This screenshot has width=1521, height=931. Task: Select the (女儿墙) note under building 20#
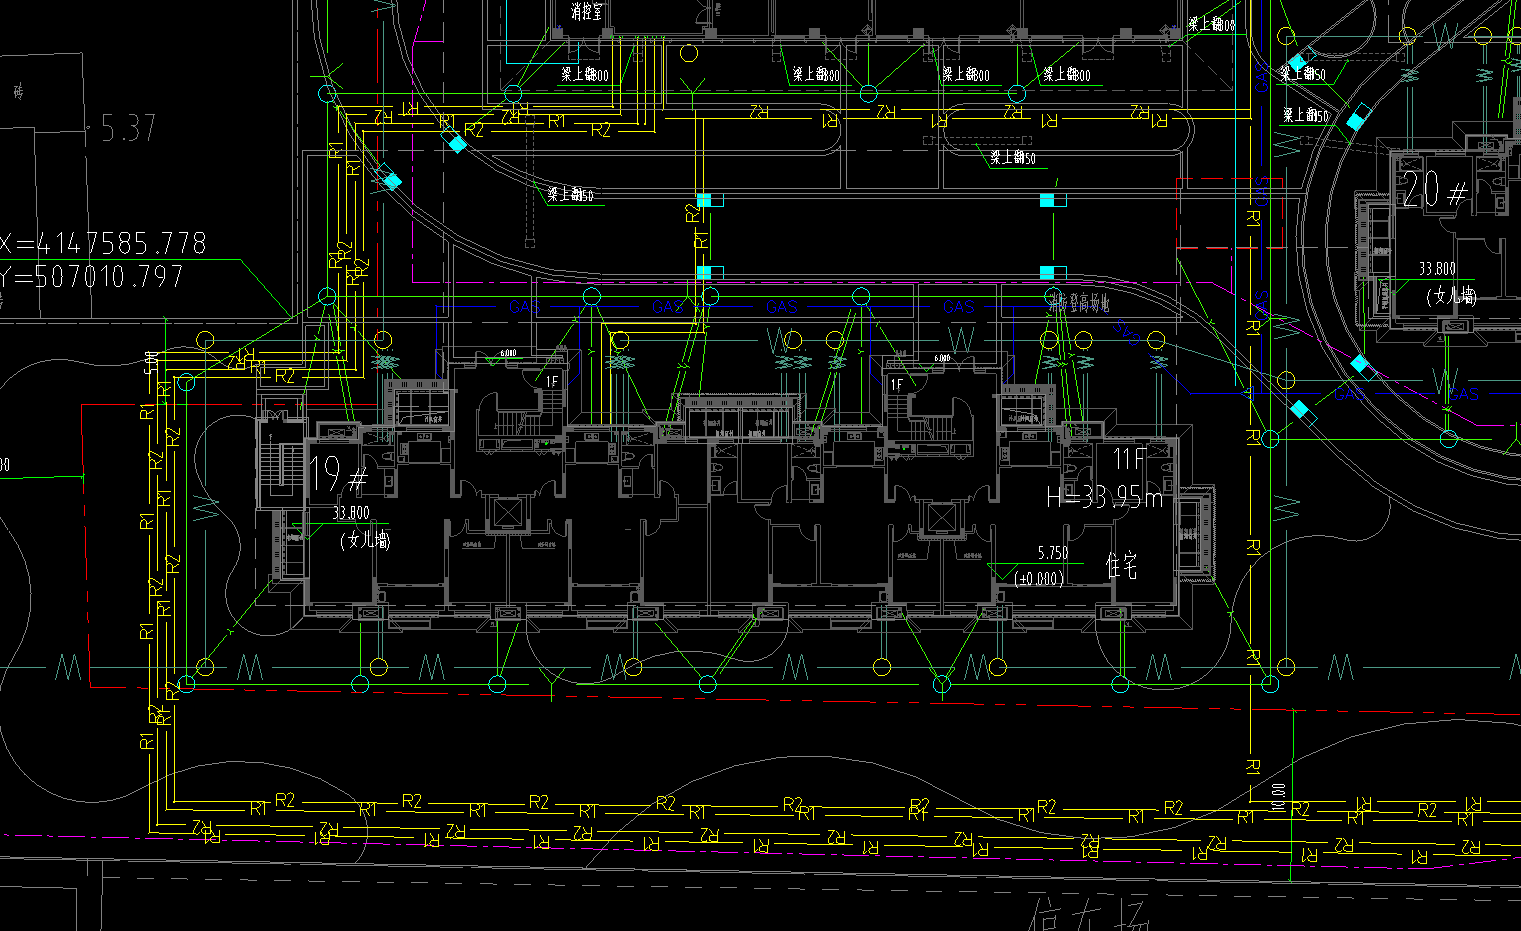point(1451,296)
